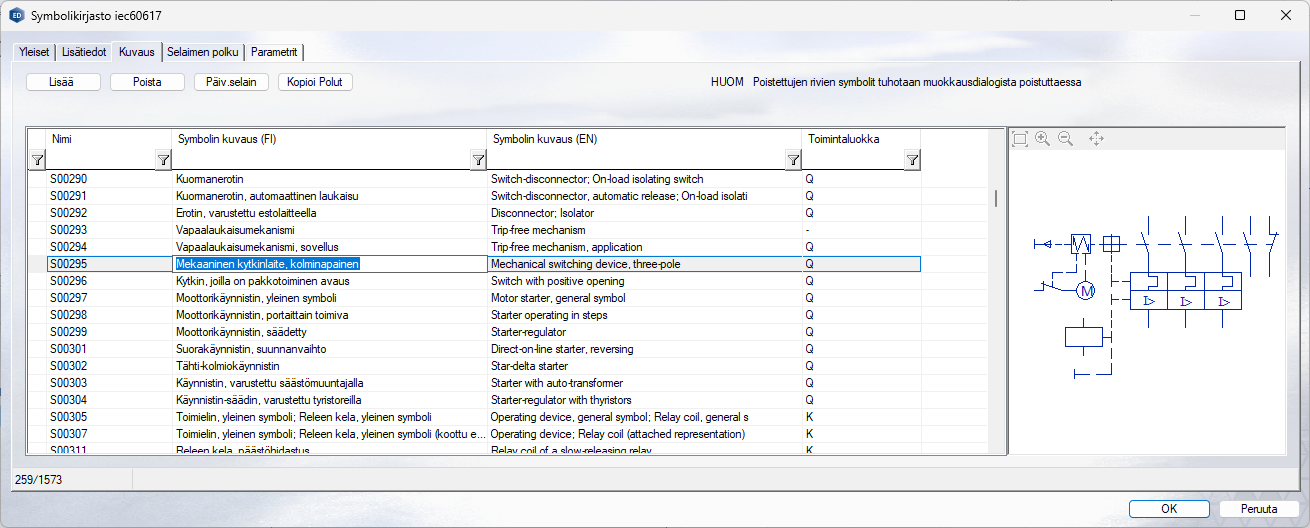The image size is (1310, 528).
Task: Open the Nimi column filter
Action: click(x=163, y=159)
